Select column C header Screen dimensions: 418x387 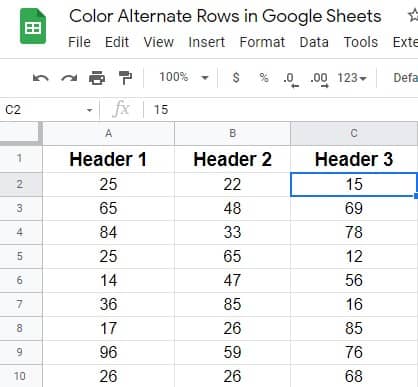point(354,134)
